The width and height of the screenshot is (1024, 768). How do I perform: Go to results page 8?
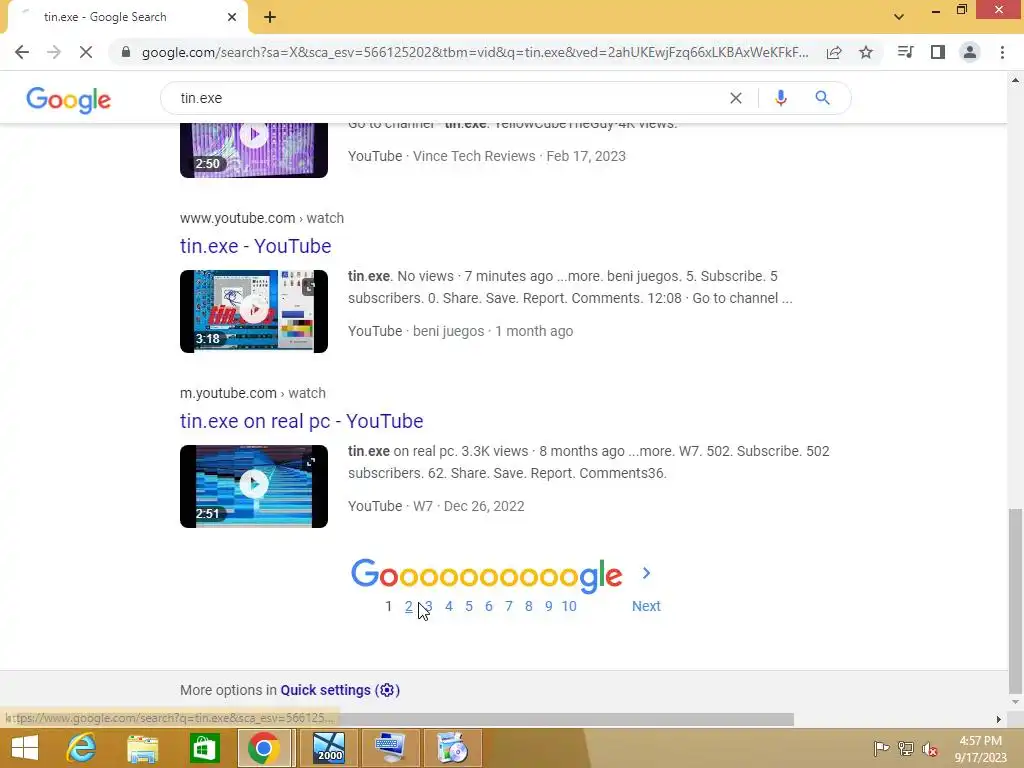pyautogui.click(x=528, y=606)
